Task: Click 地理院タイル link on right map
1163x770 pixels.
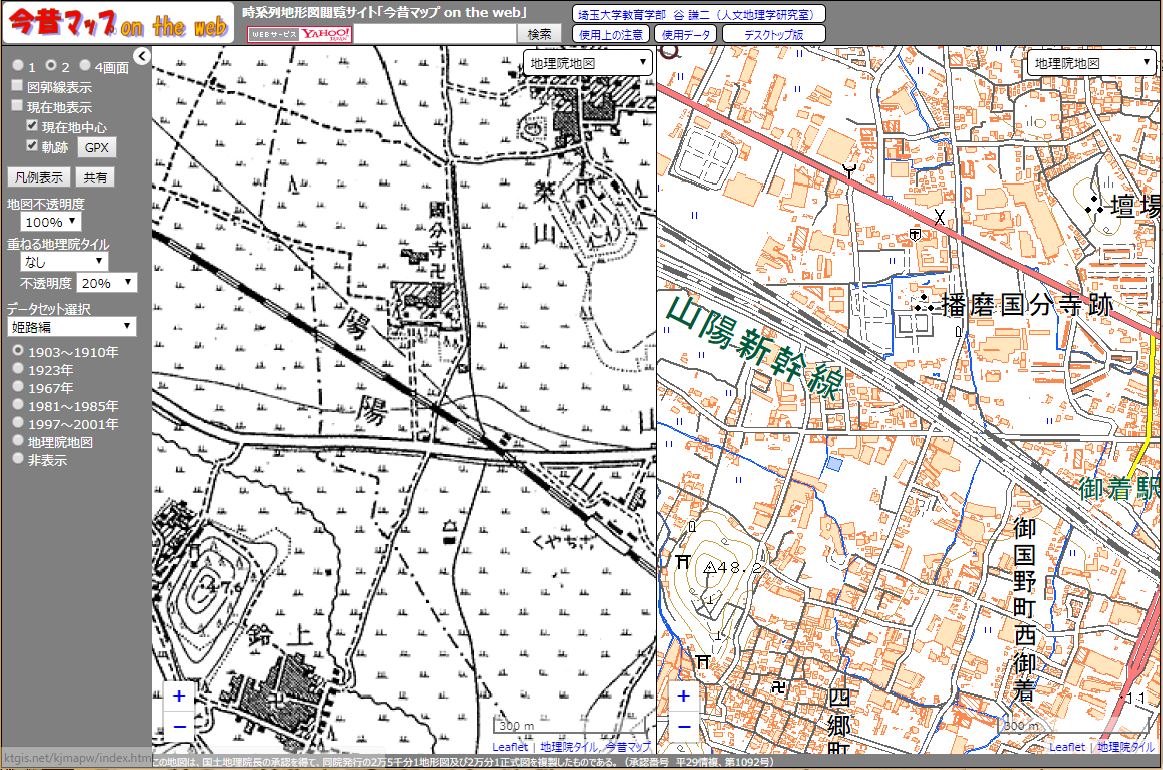Action: (1125, 747)
